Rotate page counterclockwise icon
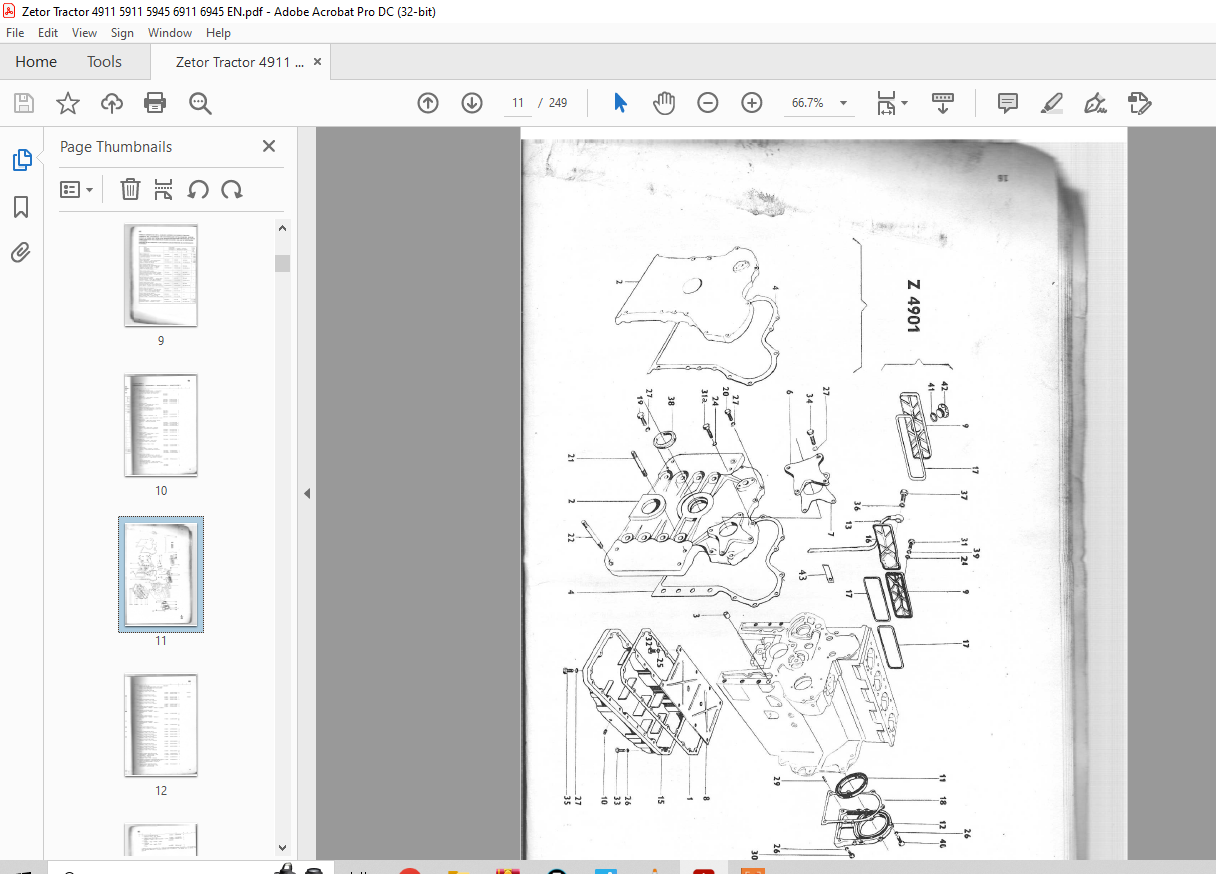This screenshot has width=1216, height=874. point(198,189)
